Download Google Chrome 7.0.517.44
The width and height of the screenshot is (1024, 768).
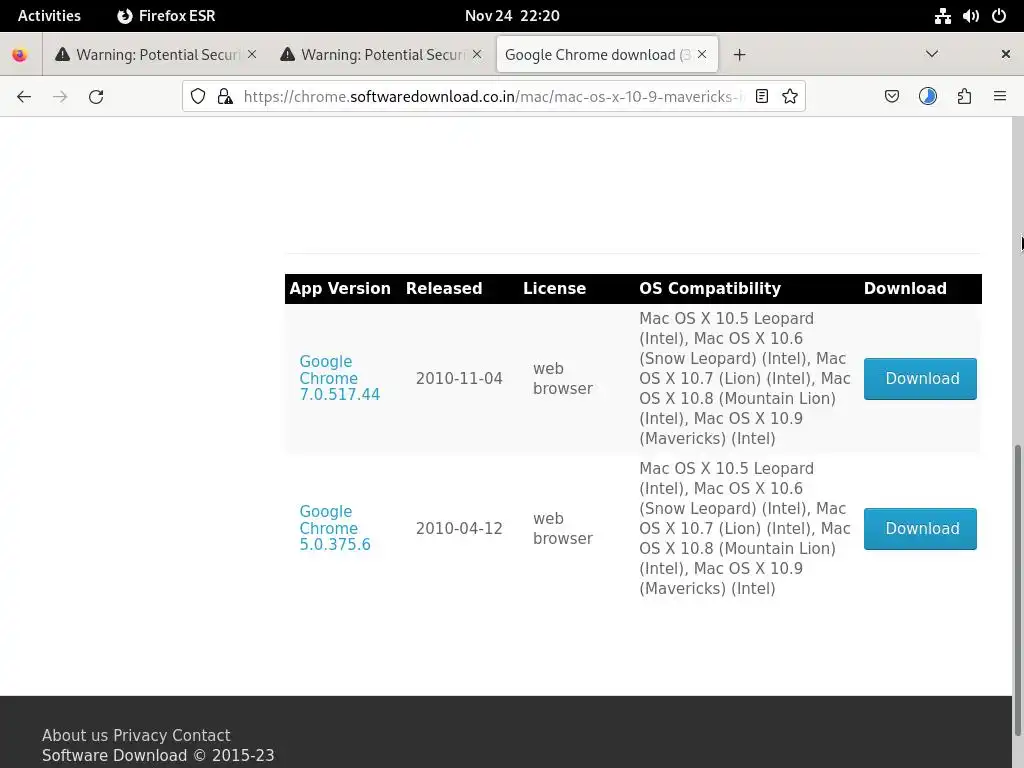coord(920,379)
